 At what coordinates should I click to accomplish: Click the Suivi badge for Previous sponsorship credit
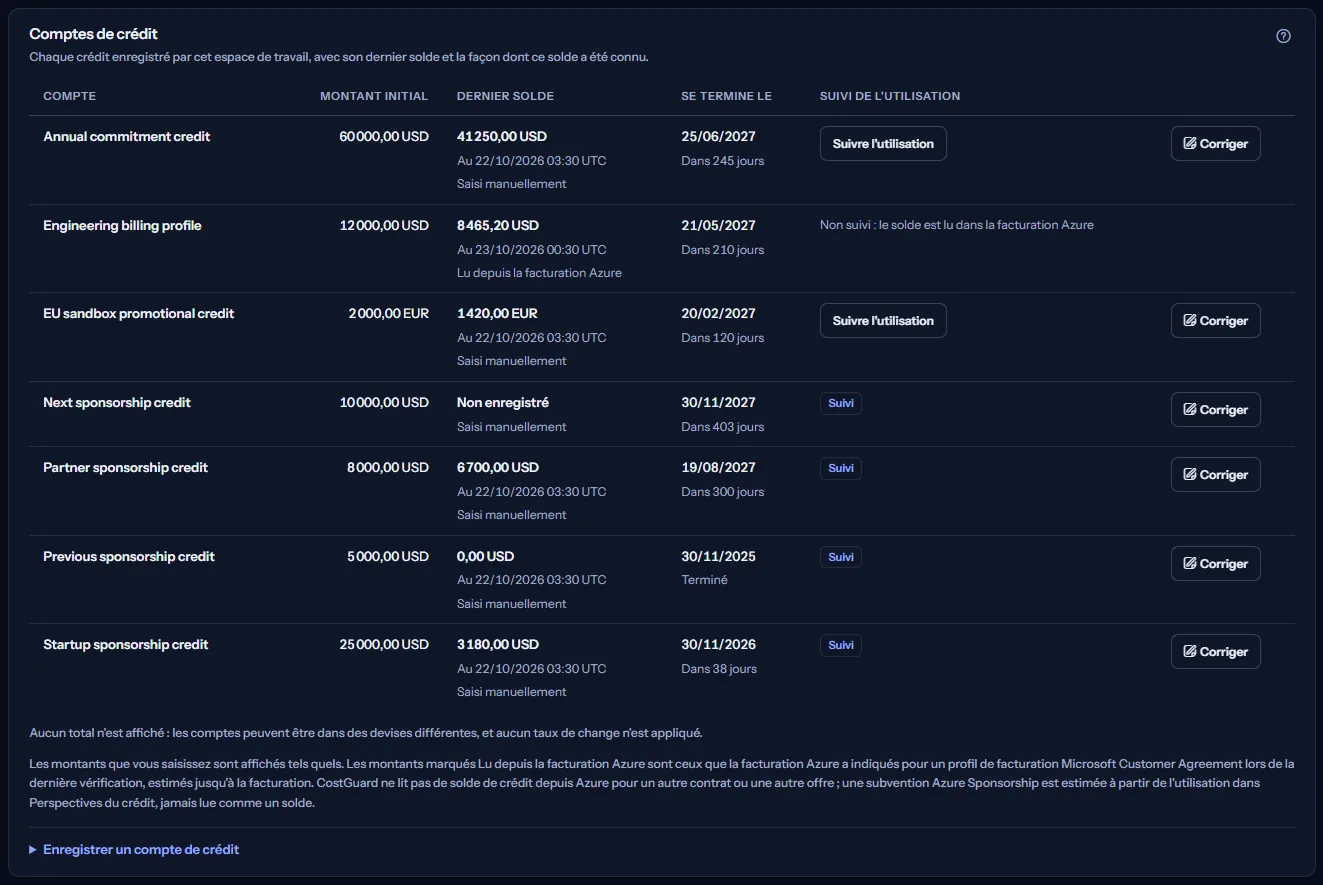tap(841, 557)
